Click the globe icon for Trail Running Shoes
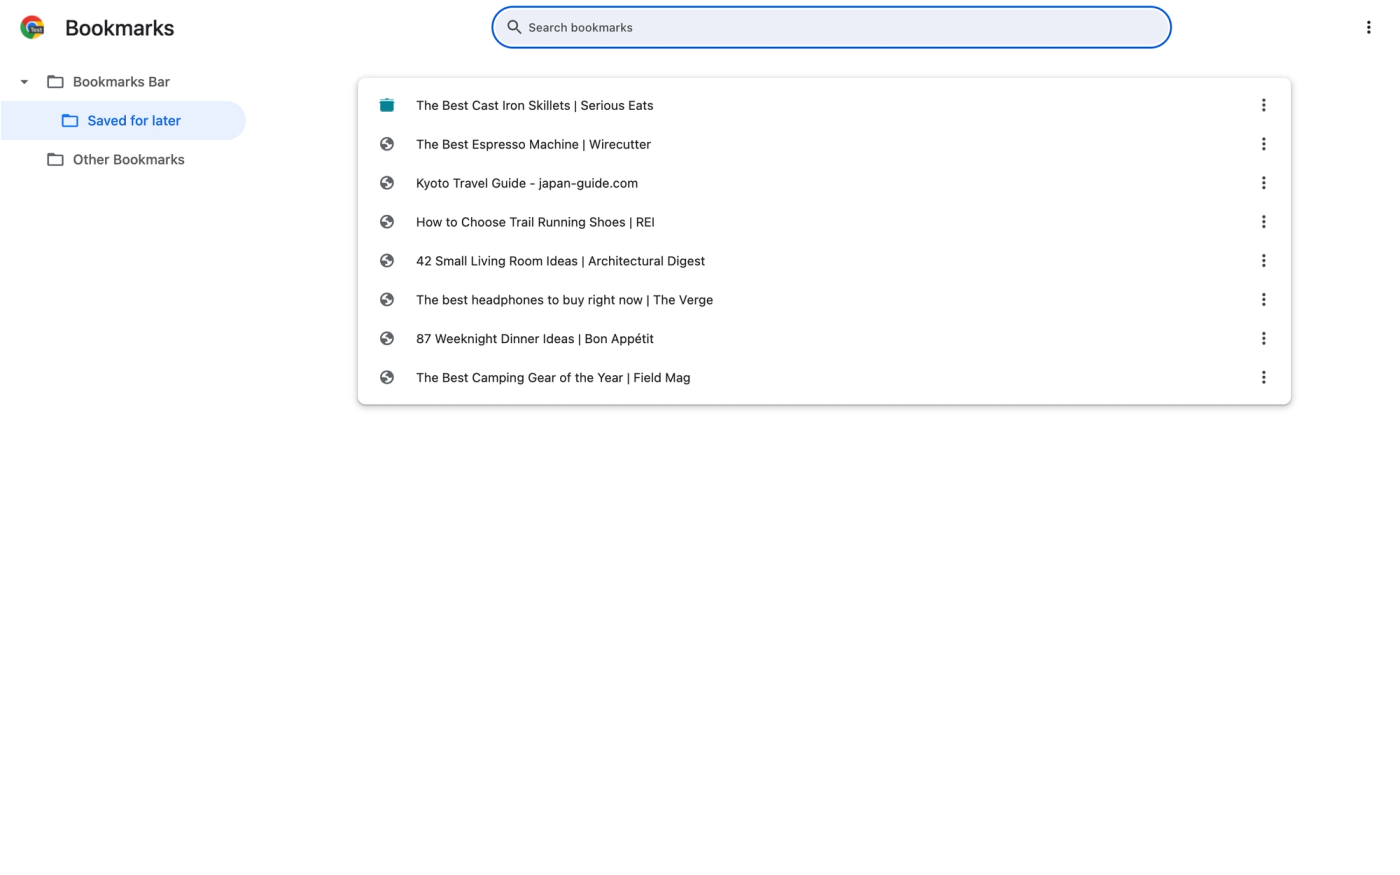Viewport: 1400px width, 875px height. click(387, 222)
